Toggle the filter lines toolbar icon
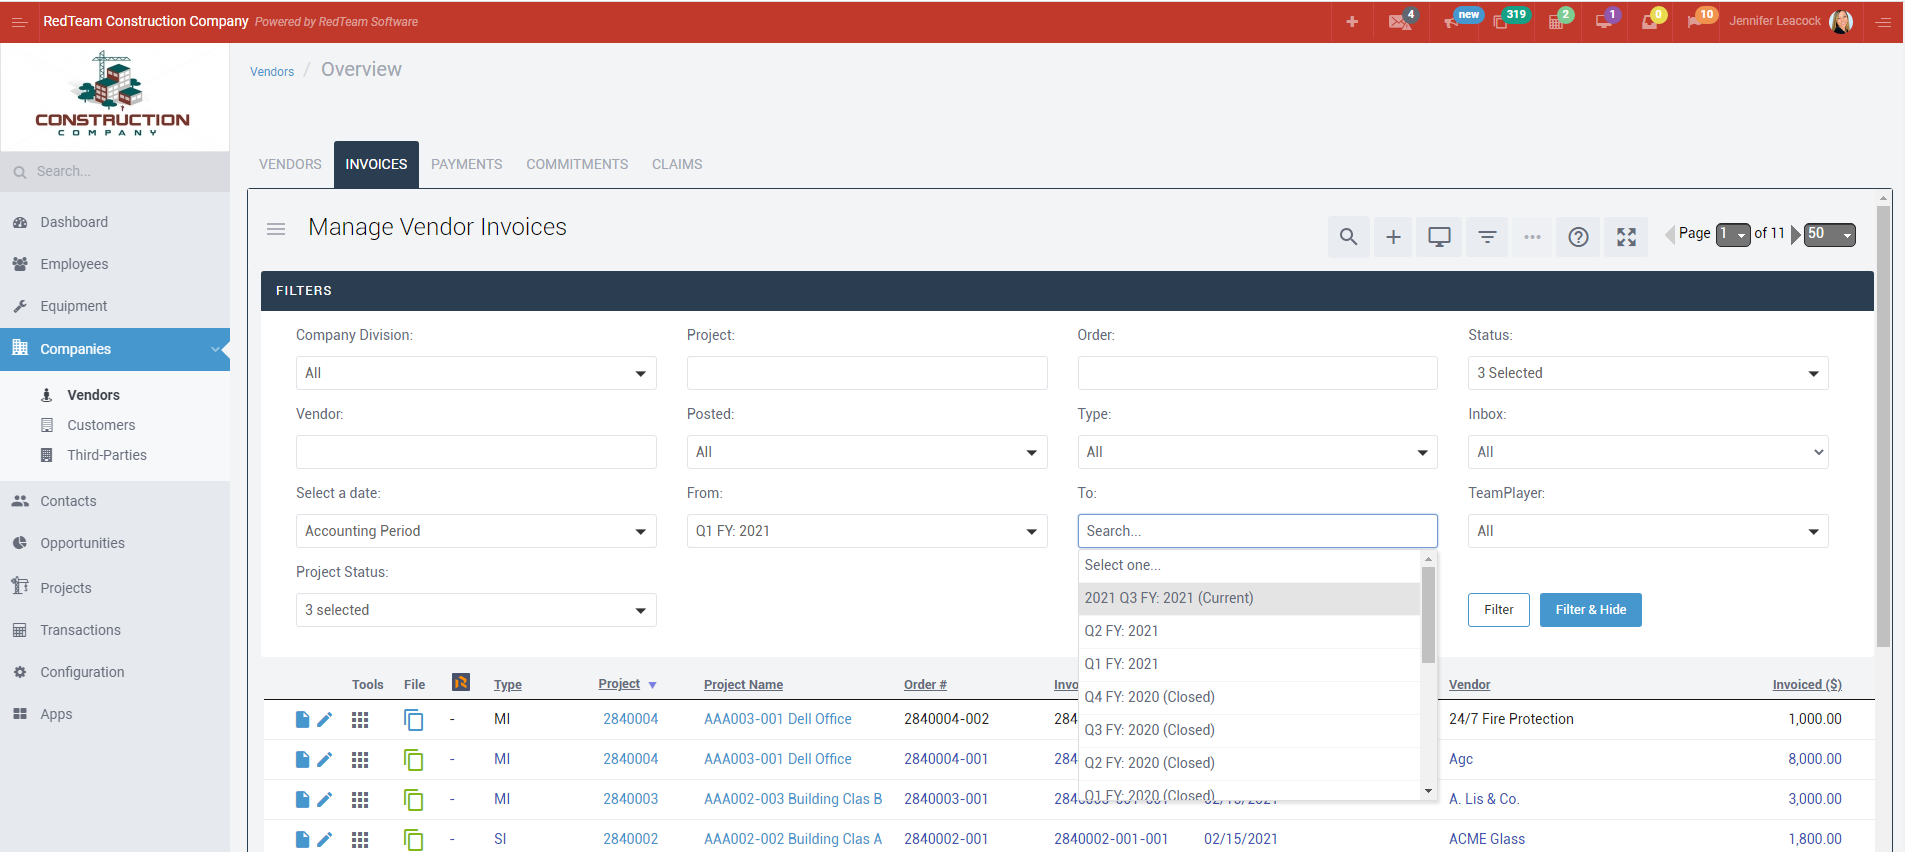The image size is (1905, 852). (x=1487, y=237)
